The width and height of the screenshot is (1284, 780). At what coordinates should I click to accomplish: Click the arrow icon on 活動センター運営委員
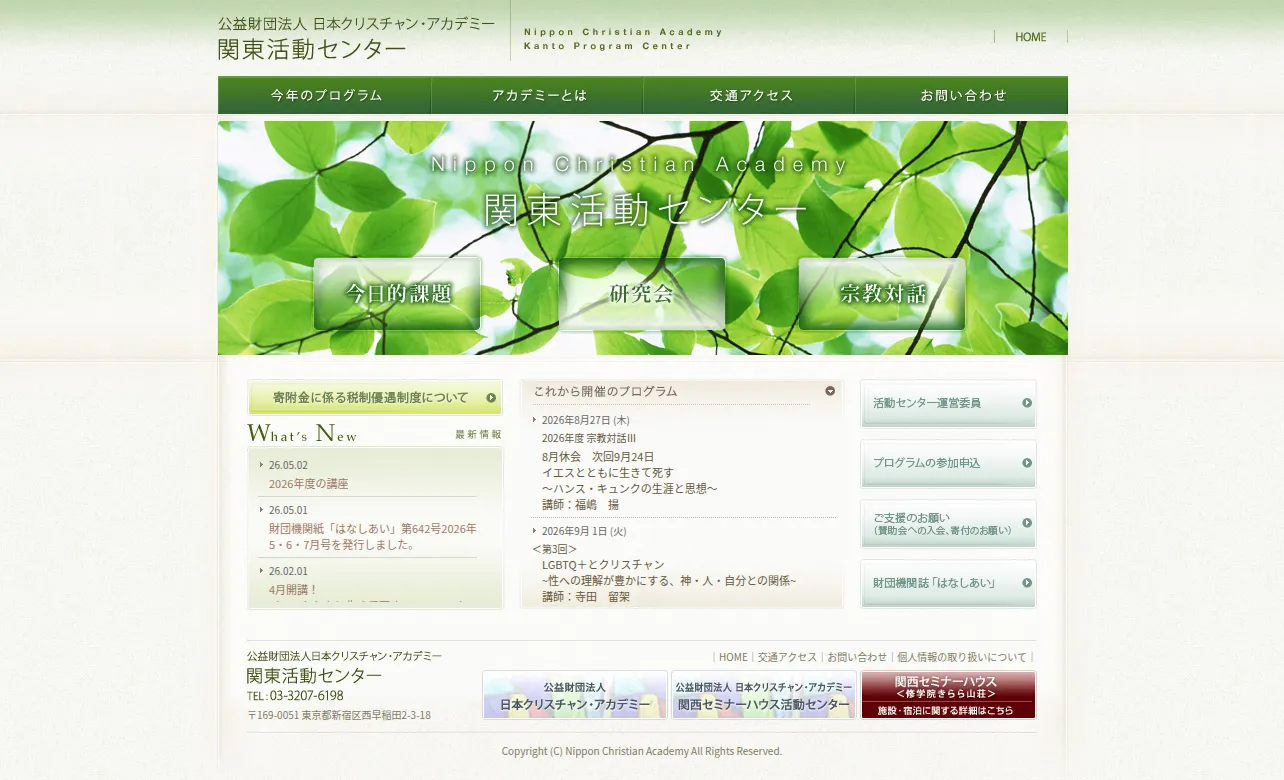(x=1027, y=403)
